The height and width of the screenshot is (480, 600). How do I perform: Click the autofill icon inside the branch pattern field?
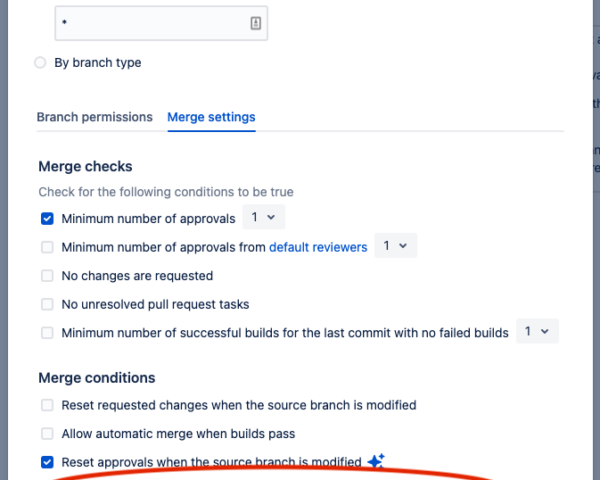[x=256, y=24]
